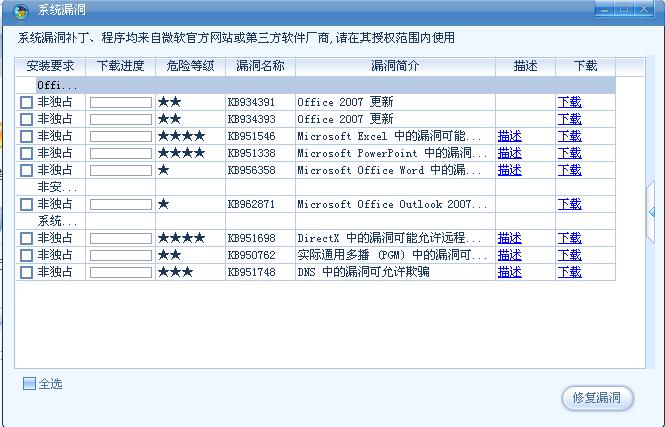Image resolution: width=665 pixels, height=427 pixels.
Task: Click single-star rating of KB956358
Action: pyautogui.click(x=163, y=170)
